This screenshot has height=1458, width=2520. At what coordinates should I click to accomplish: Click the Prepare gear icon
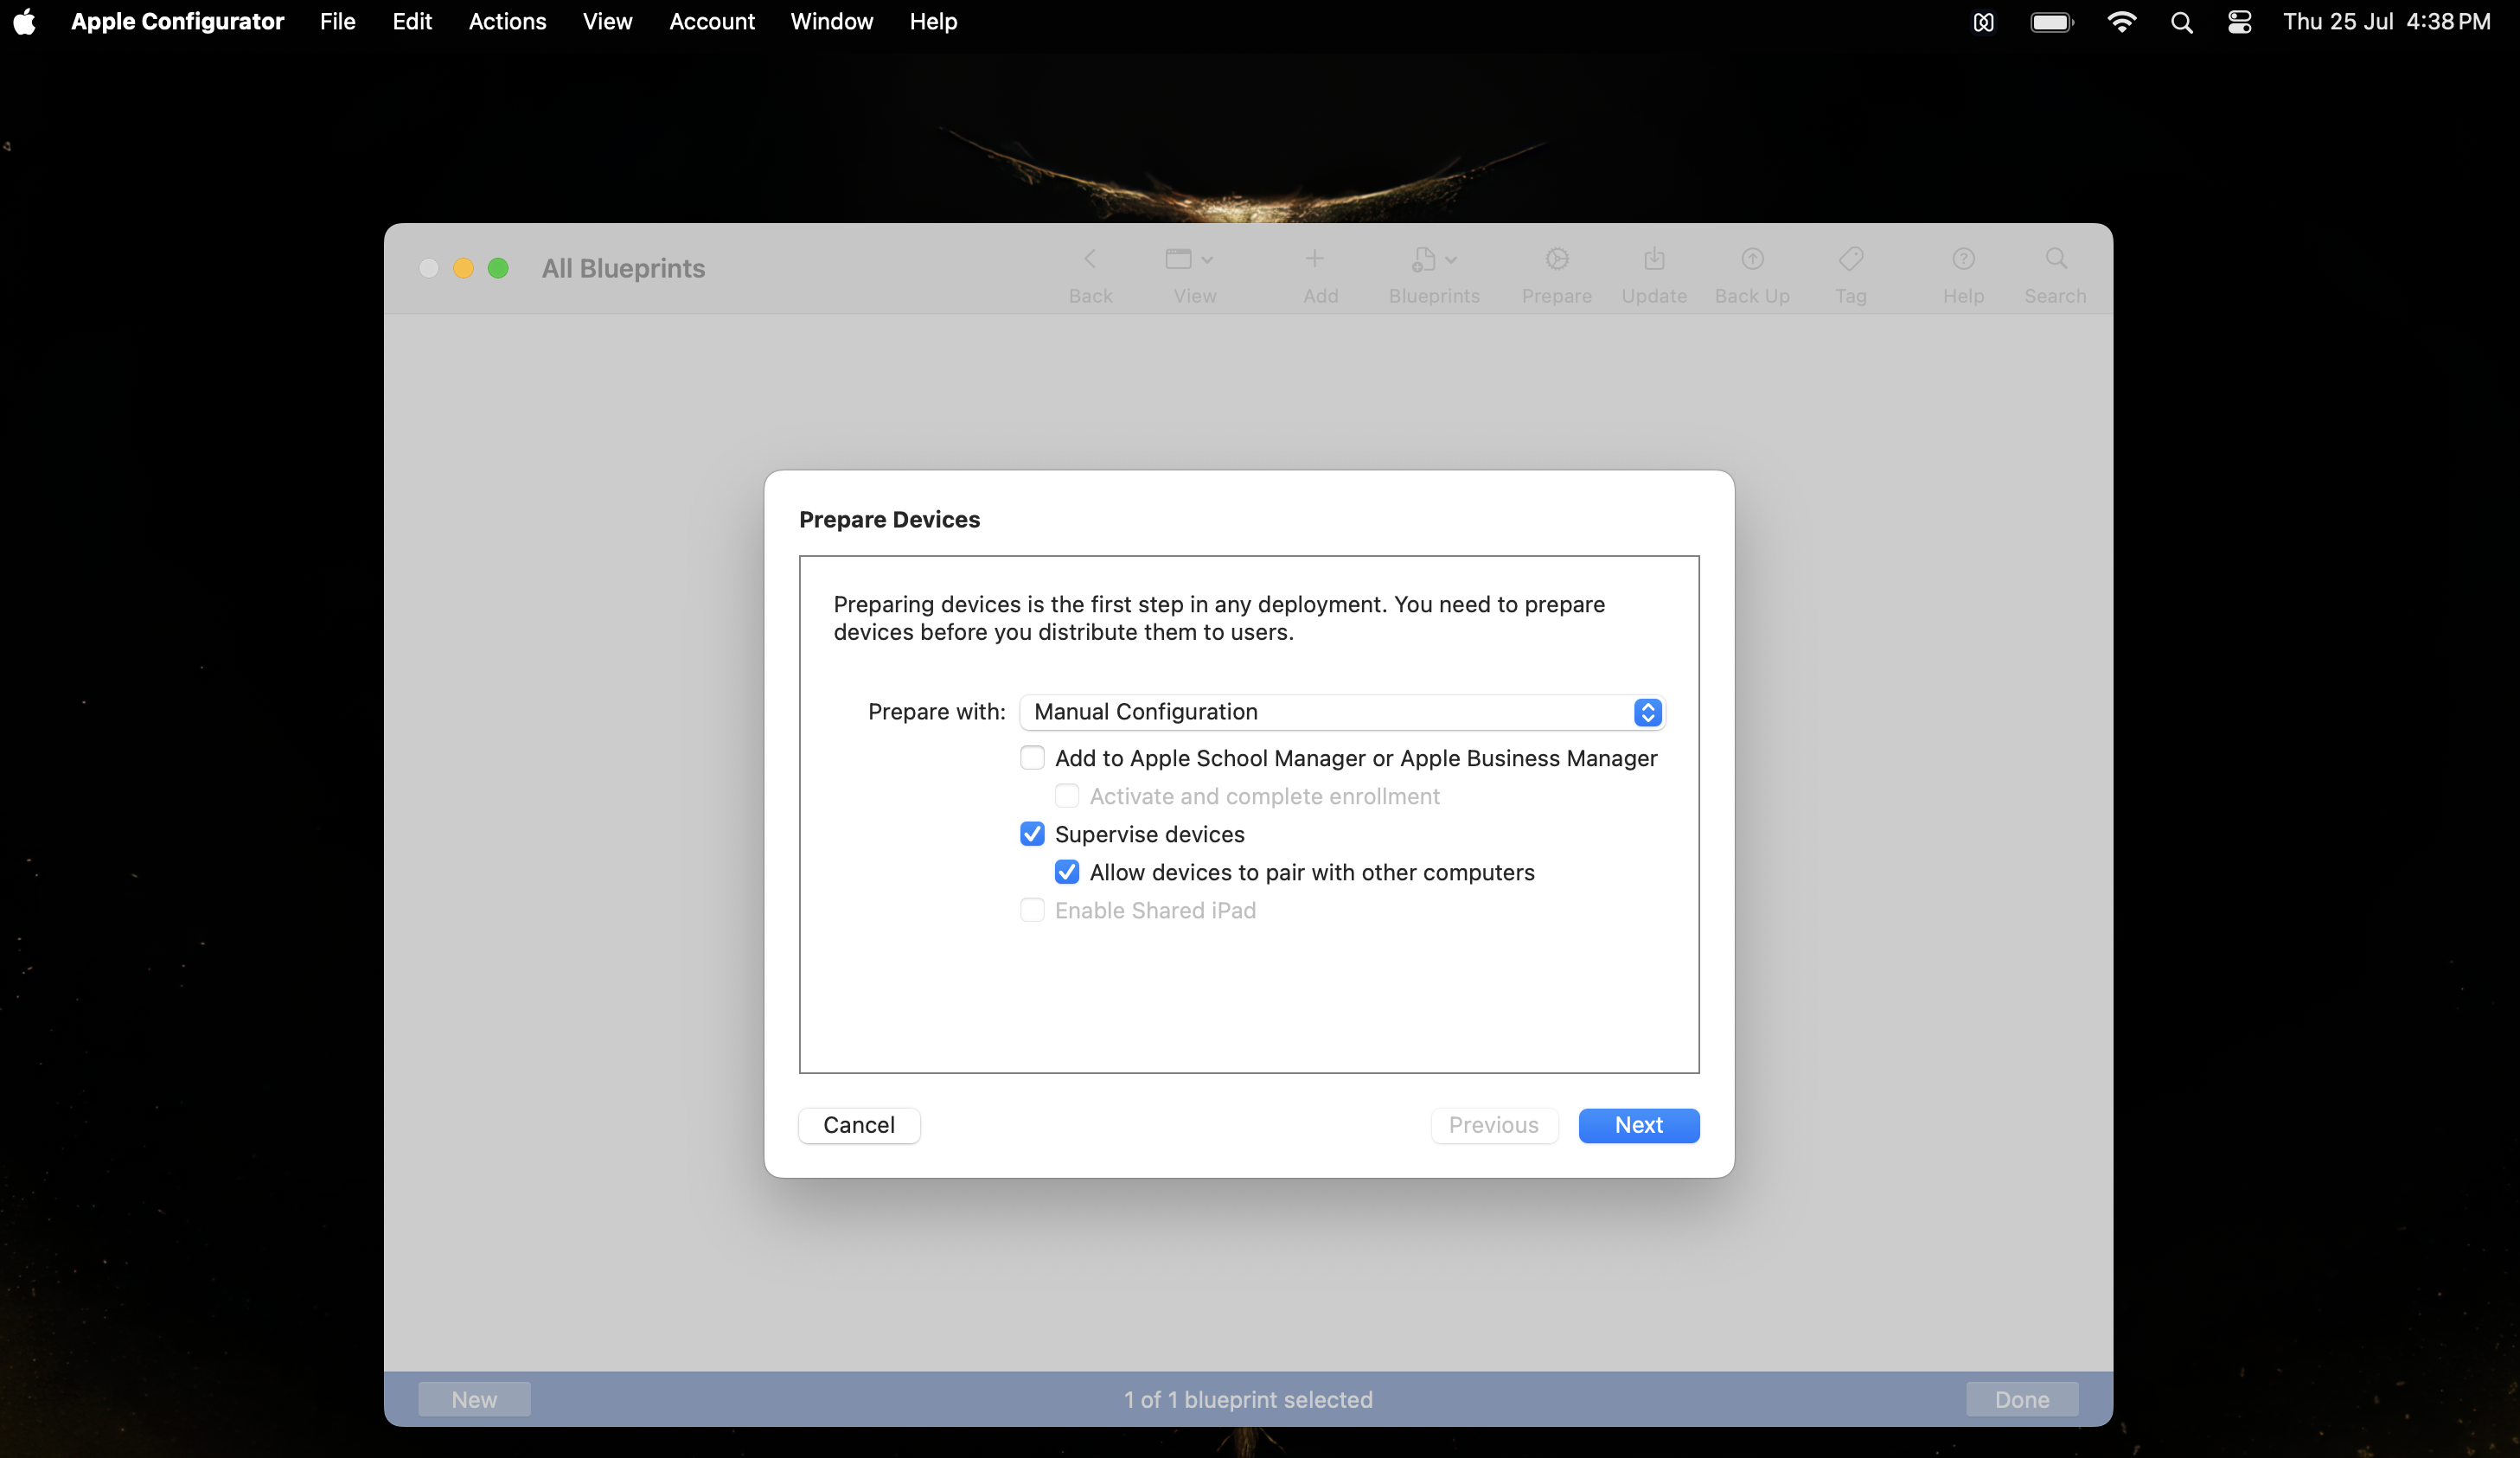click(x=1556, y=260)
